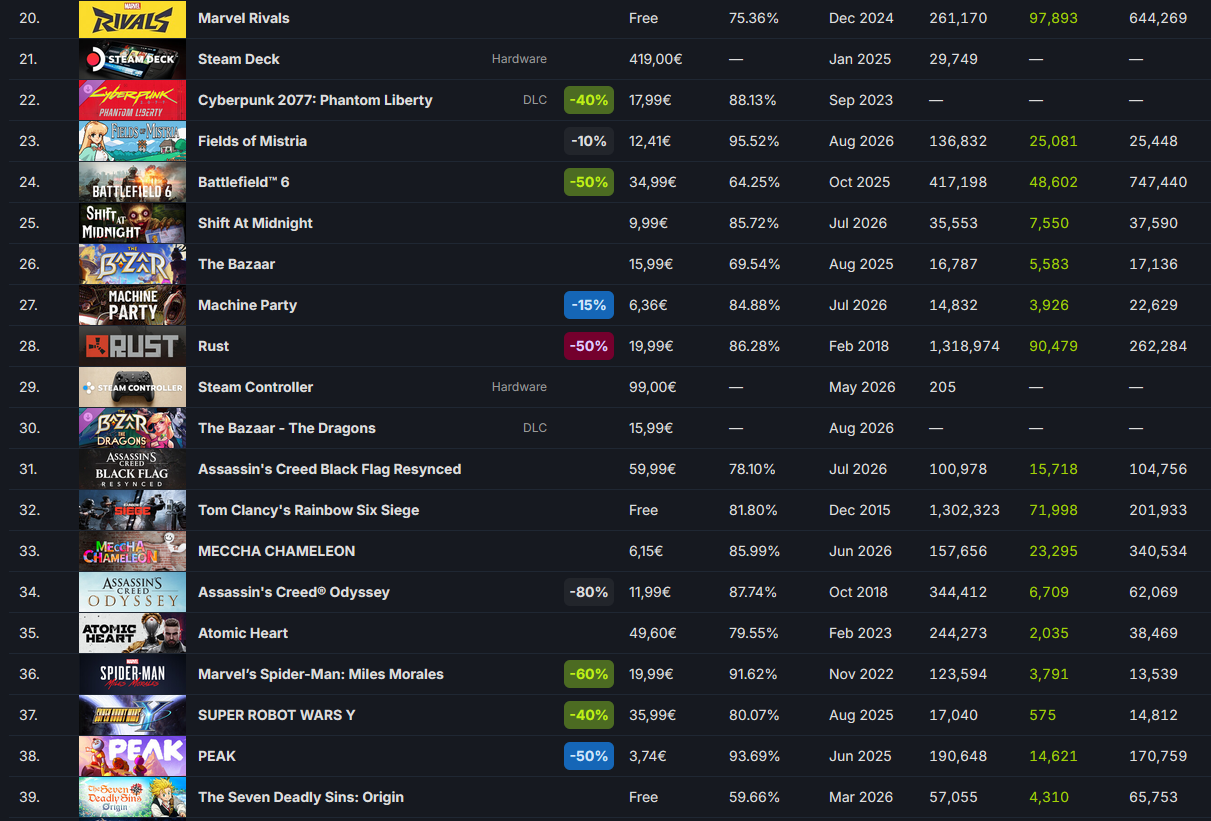
Task: Click the -50% discount badge next to Rust
Action: pos(589,346)
